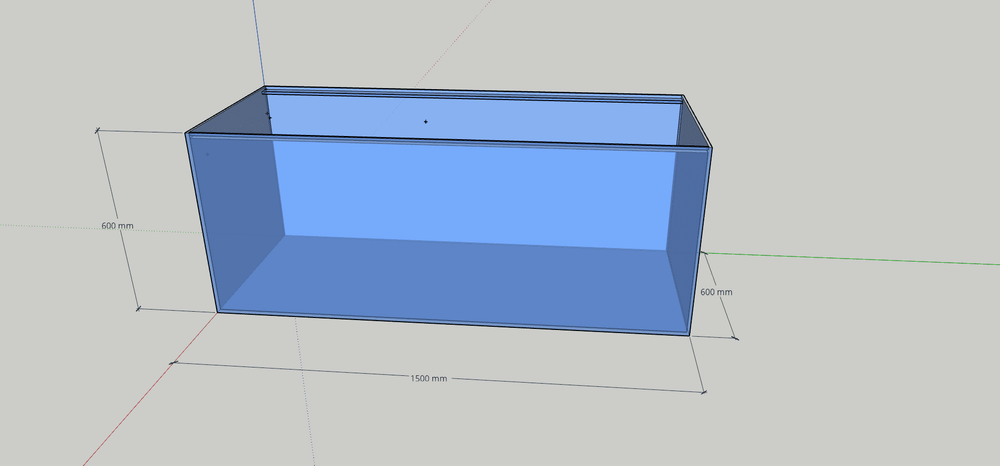Click the front top-left corner of the tank

pyautogui.click(x=187, y=132)
